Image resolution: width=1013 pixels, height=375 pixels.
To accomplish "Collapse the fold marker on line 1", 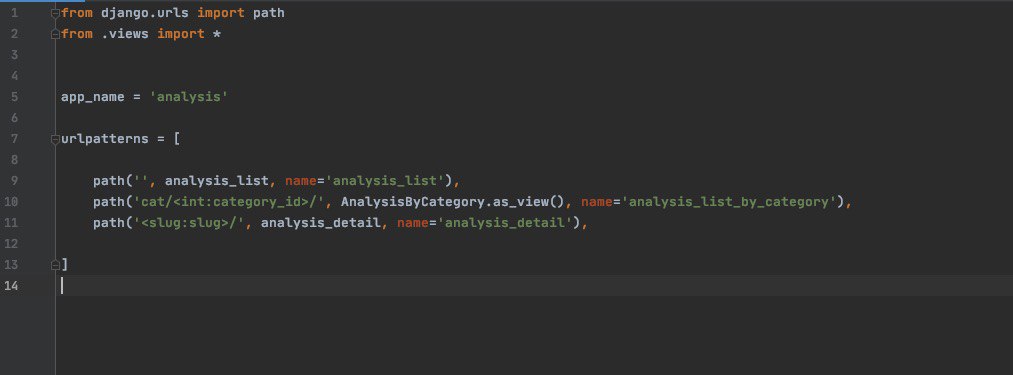I will pyautogui.click(x=56, y=13).
